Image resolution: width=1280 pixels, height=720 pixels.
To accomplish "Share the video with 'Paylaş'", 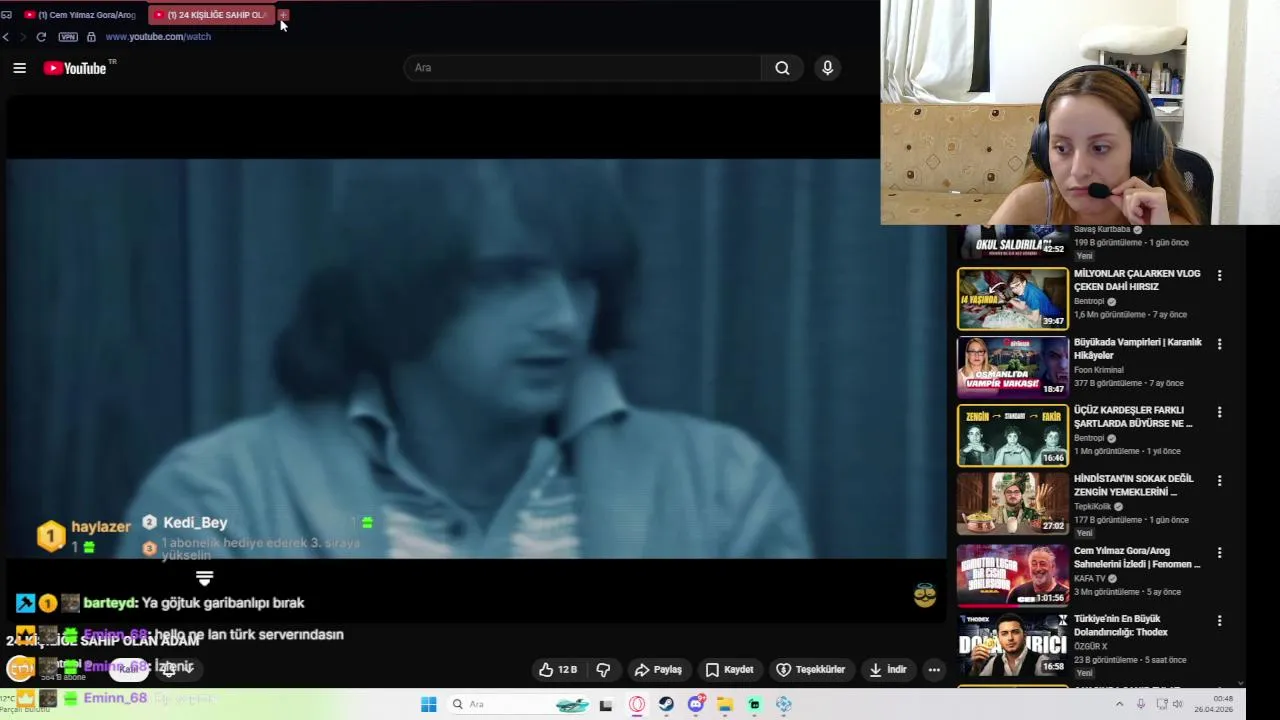I will (x=658, y=670).
